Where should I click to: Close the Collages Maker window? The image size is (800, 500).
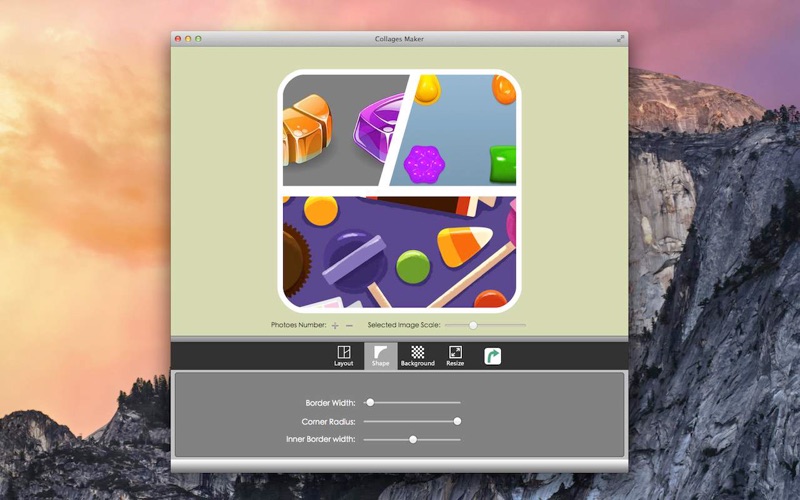178,39
